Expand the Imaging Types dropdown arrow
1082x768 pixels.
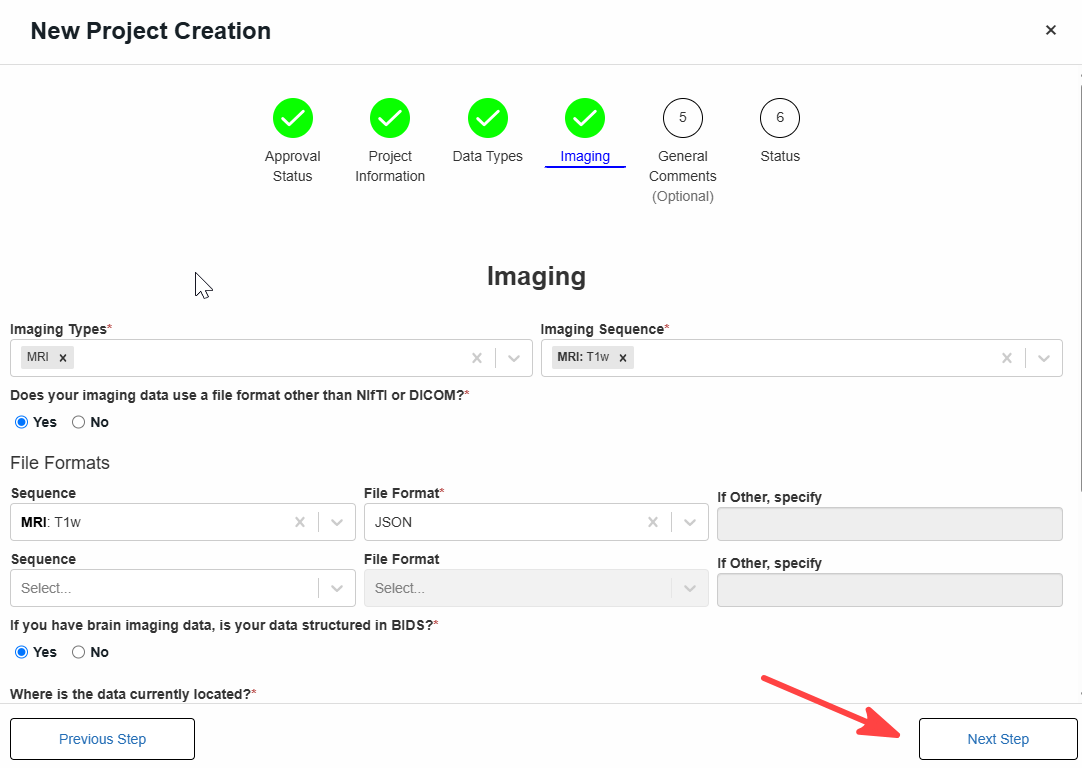[513, 357]
